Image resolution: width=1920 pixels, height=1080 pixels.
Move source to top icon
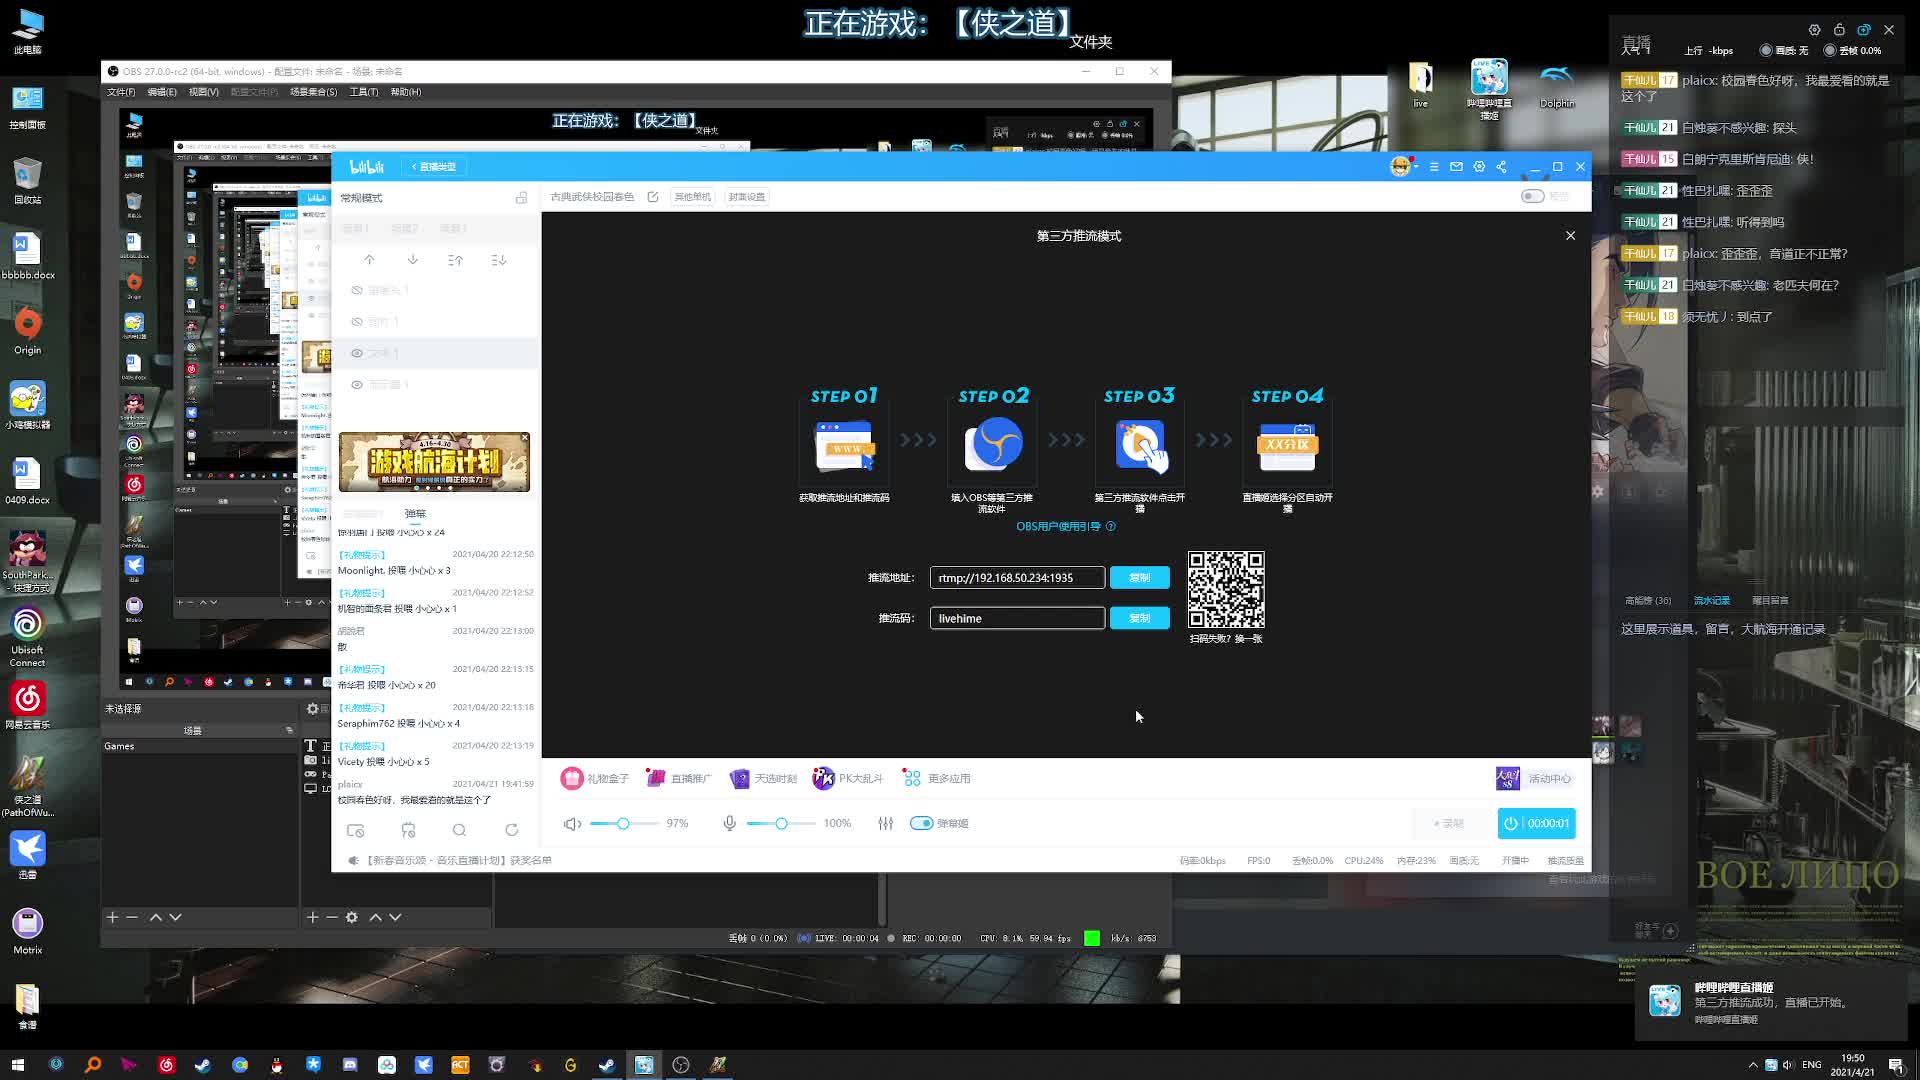[x=455, y=260]
